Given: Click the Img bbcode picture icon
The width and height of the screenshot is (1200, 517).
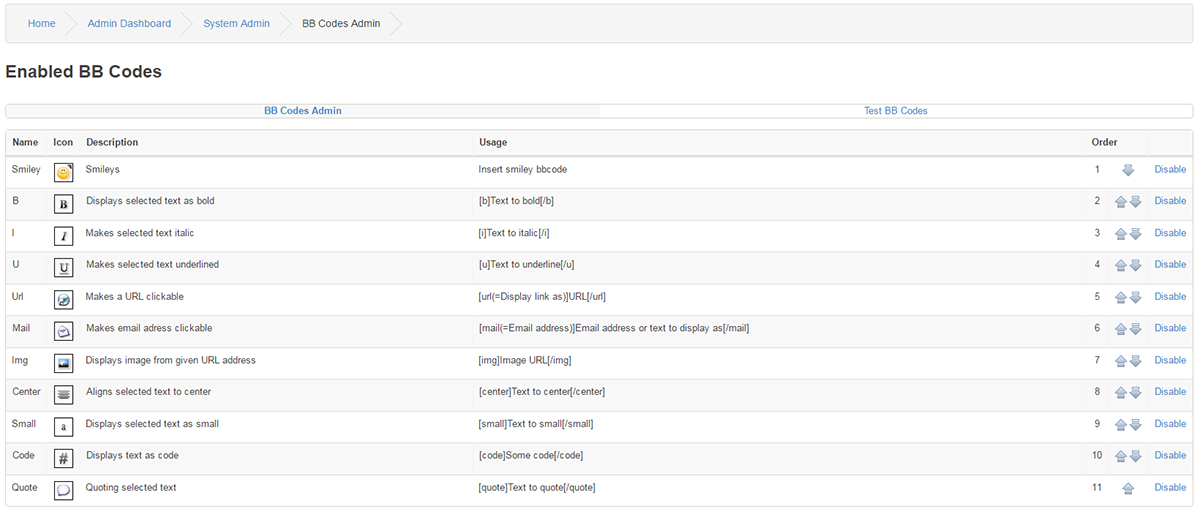Looking at the screenshot, I should click(63, 364).
